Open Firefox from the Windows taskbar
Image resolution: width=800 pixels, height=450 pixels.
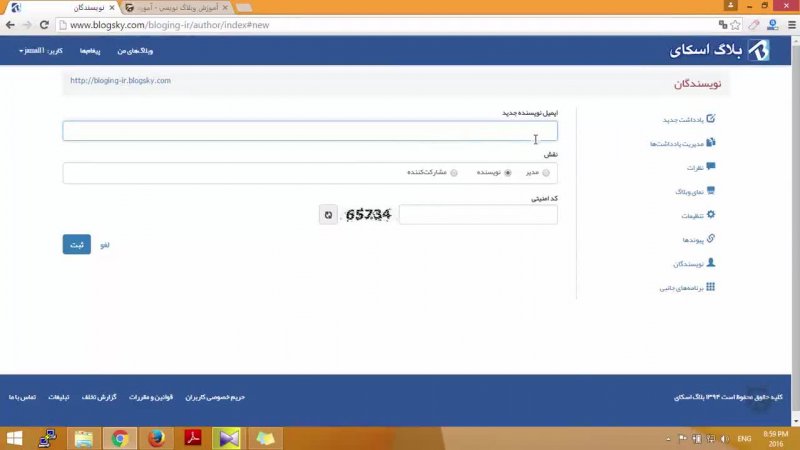(x=155, y=438)
